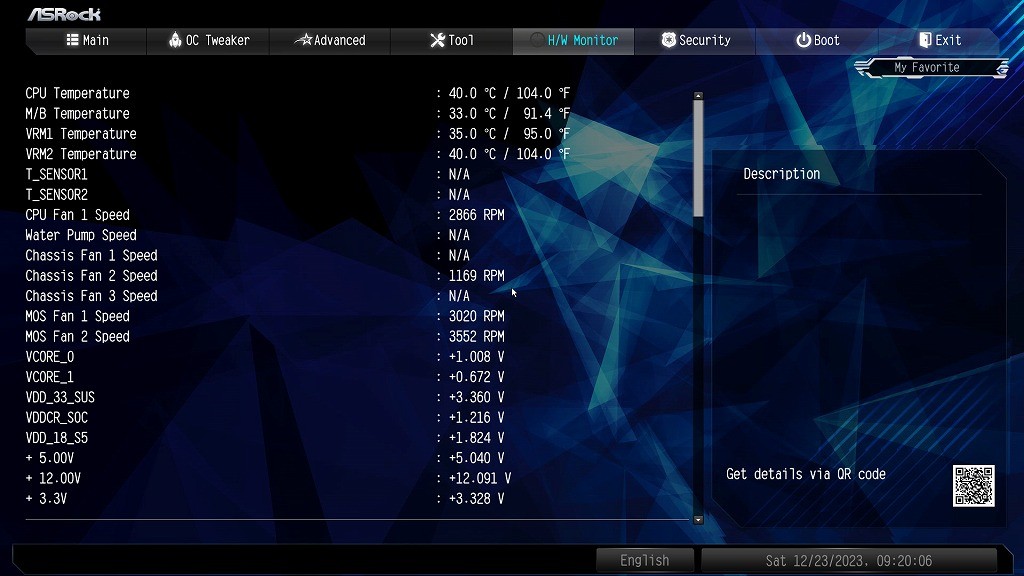Click the Tool wrench icon
The height and width of the screenshot is (576, 1024).
[x=438, y=40]
